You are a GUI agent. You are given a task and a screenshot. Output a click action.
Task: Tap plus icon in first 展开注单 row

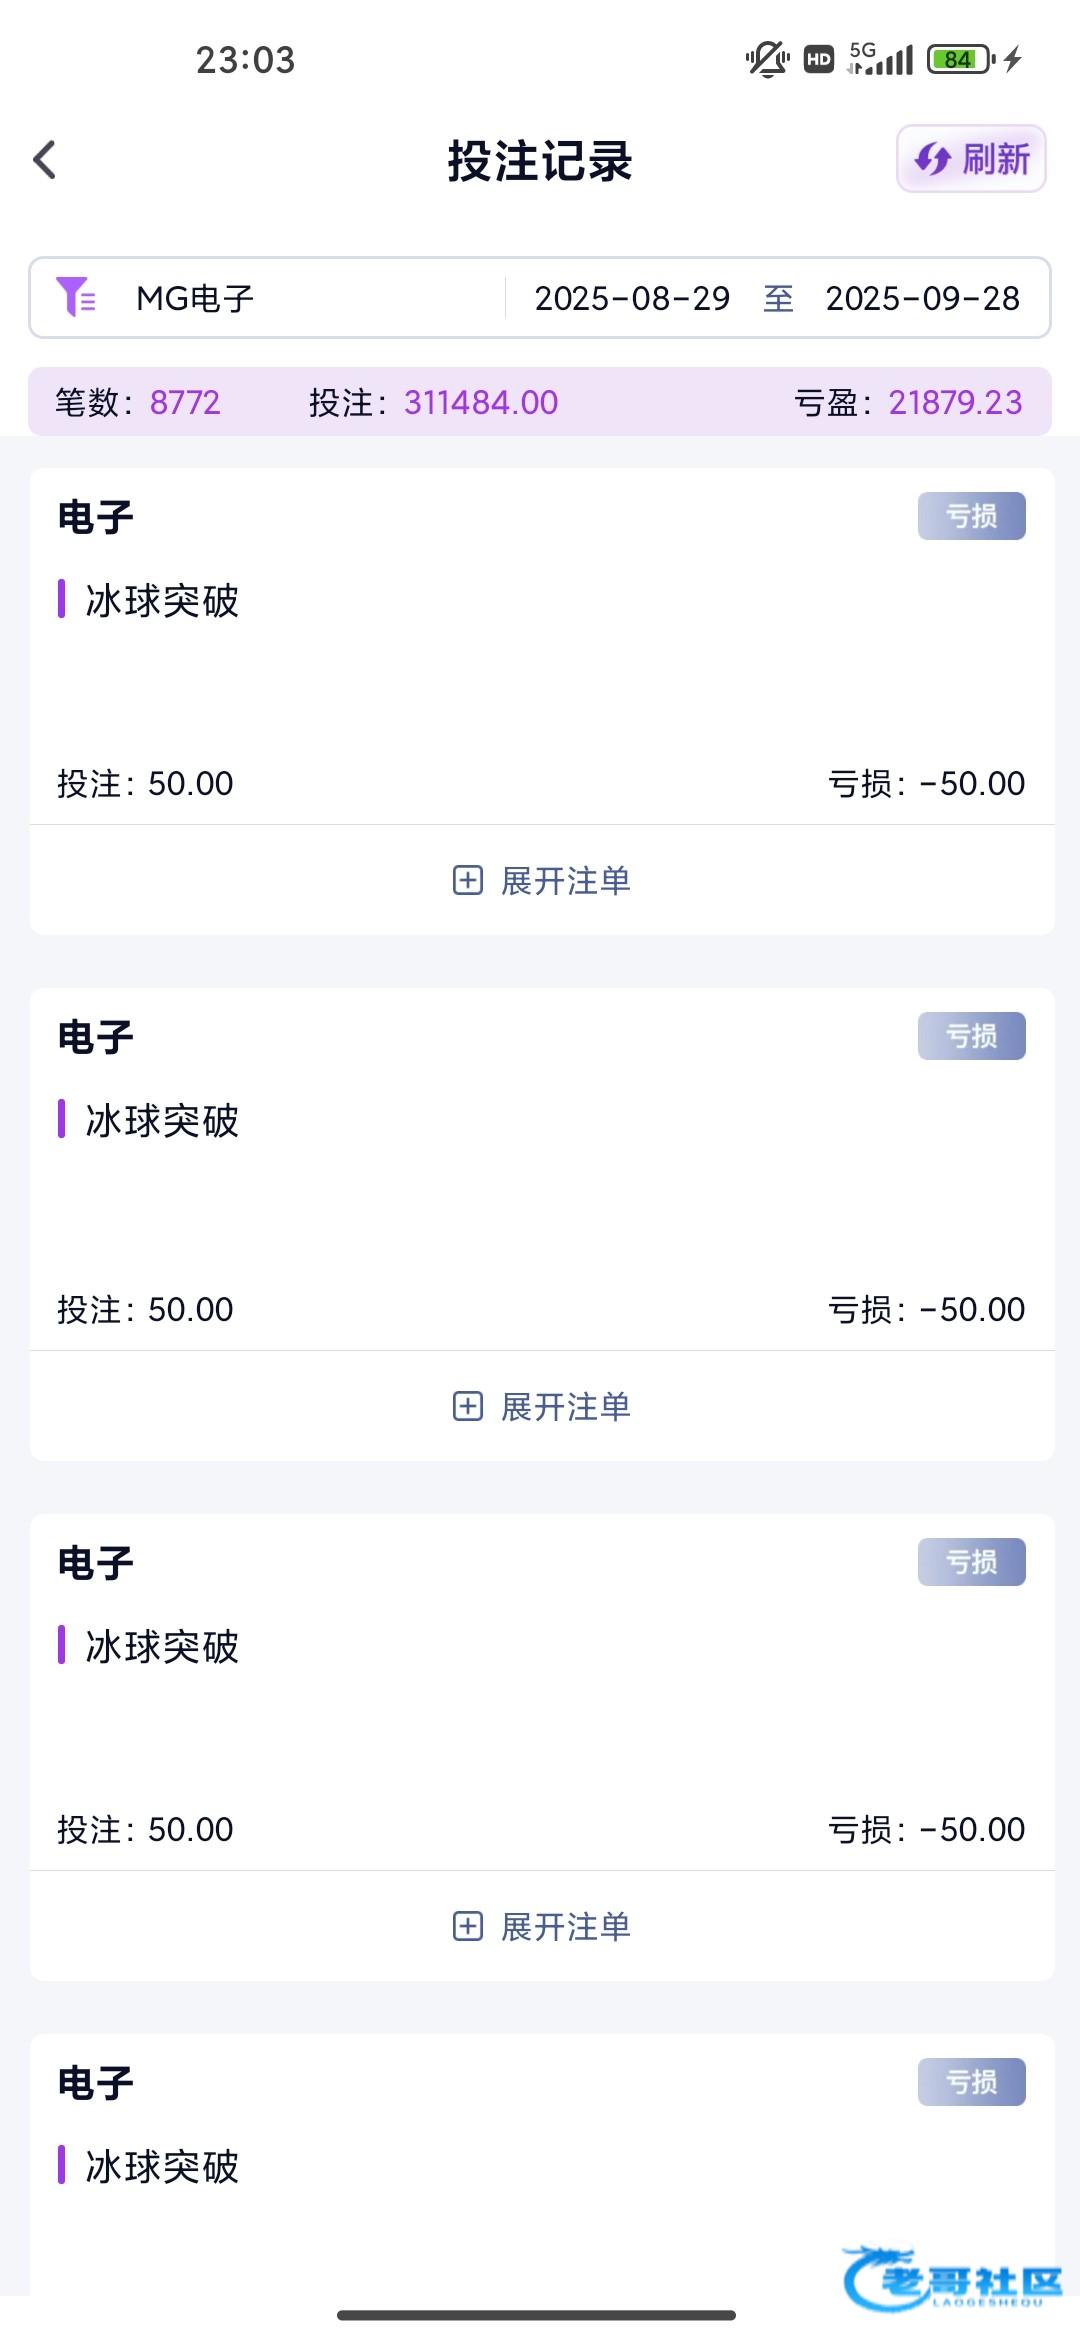(468, 880)
